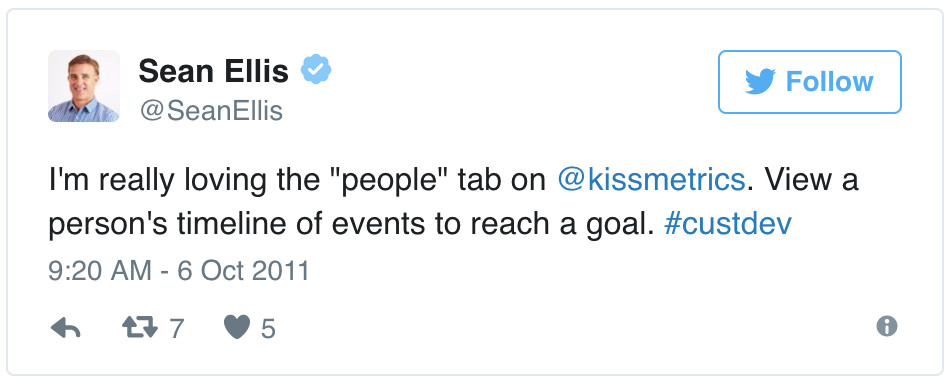
Task: Follow Sean Ellis
Action: (x=810, y=82)
